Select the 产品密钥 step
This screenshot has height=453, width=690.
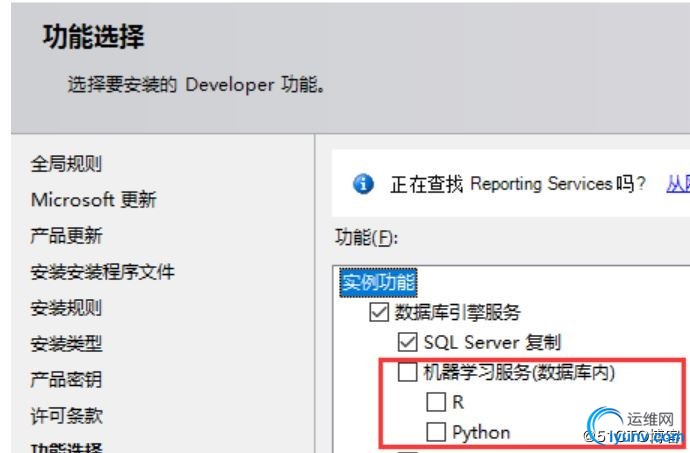66,379
